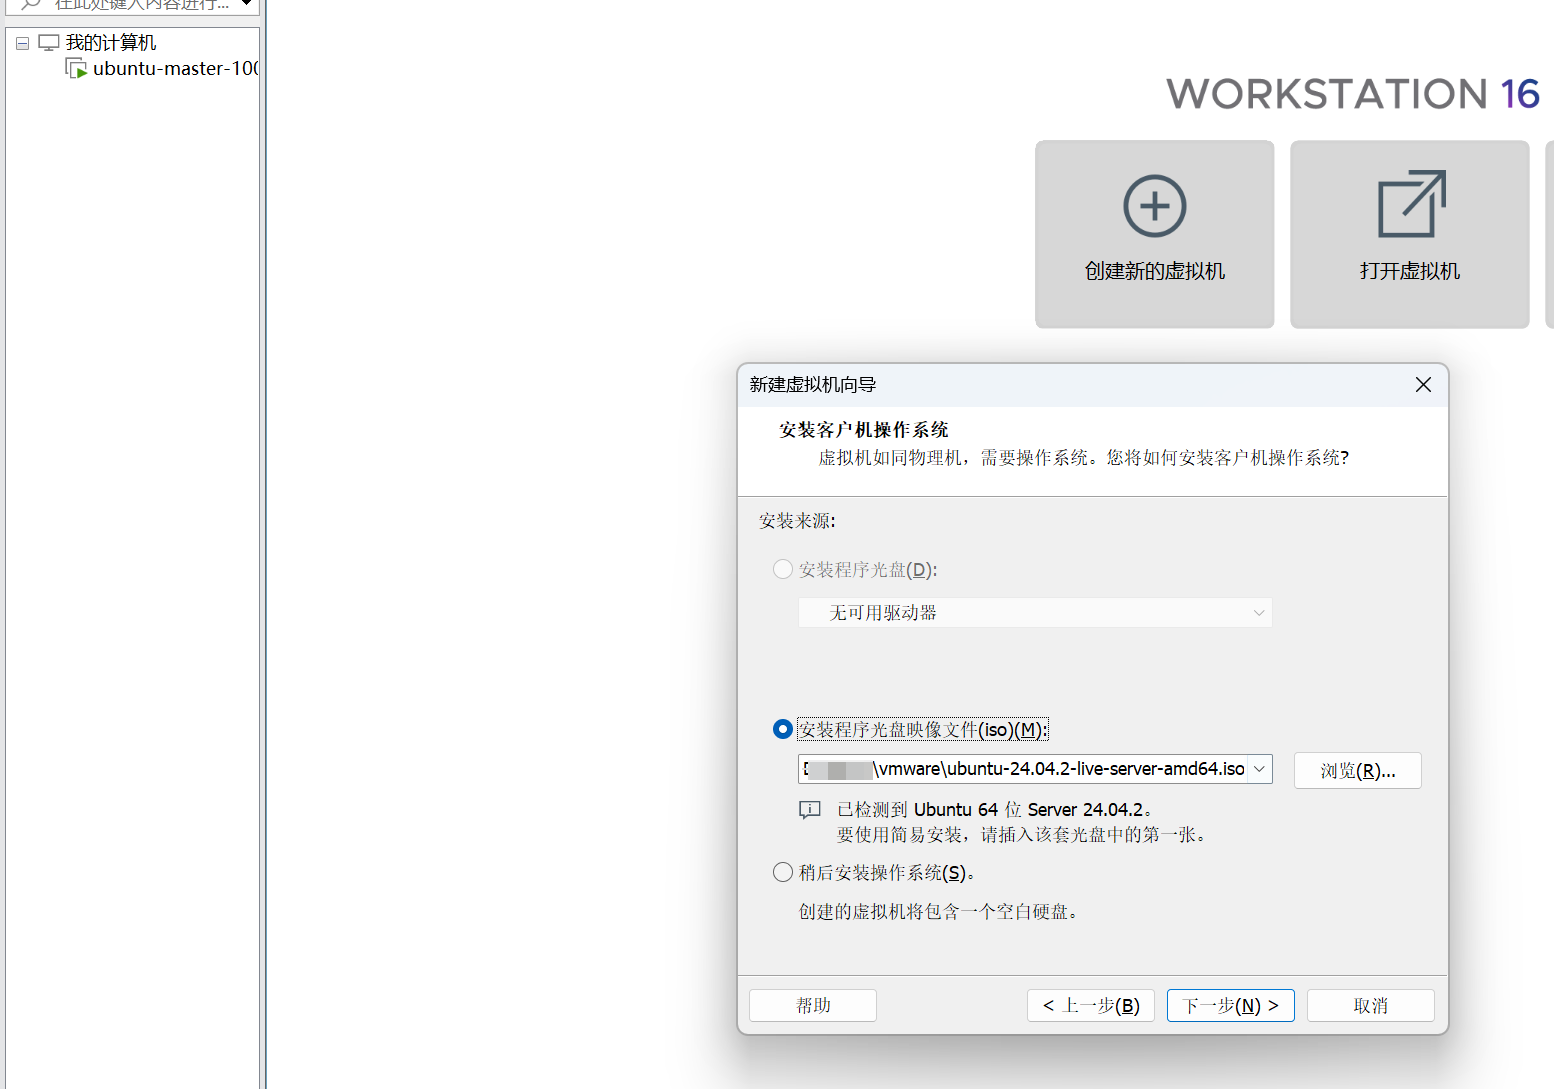
Task: Go back with 上一步(B) button
Action: pos(1090,1005)
